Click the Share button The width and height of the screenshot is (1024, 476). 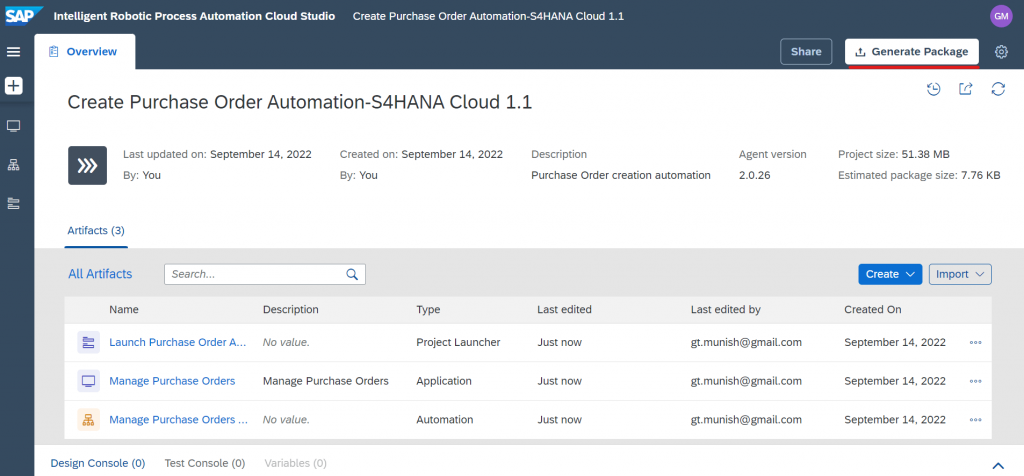coord(806,52)
